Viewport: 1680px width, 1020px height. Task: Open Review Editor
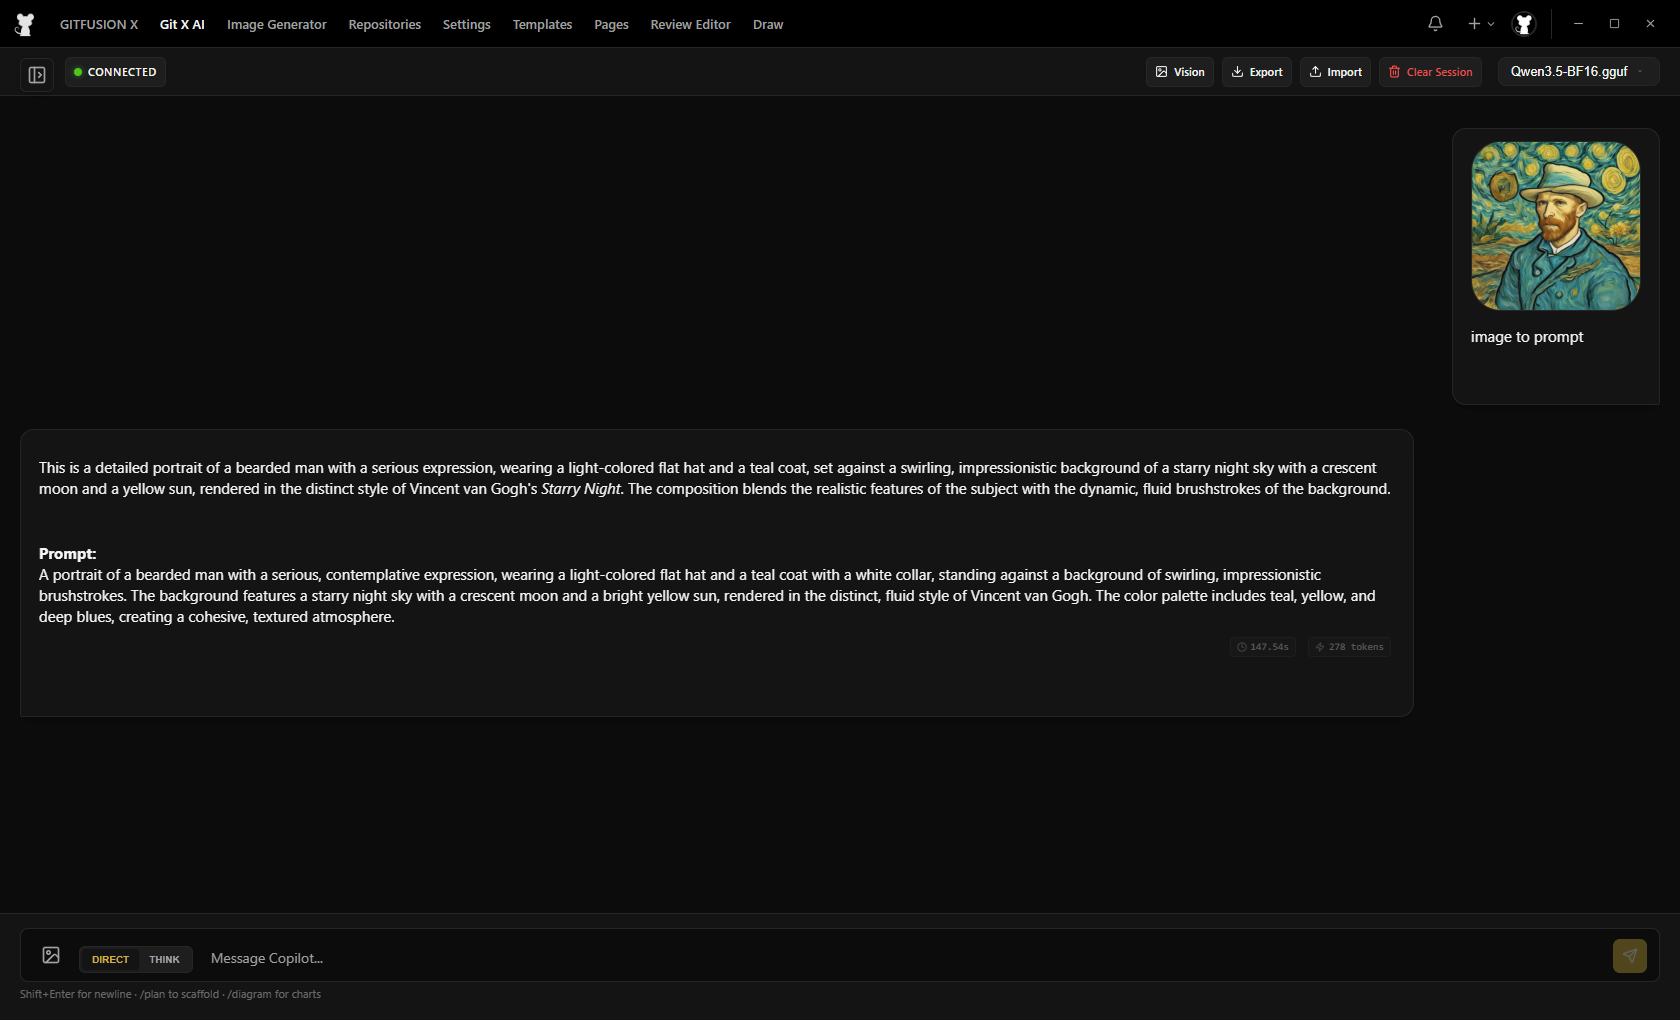coord(691,24)
